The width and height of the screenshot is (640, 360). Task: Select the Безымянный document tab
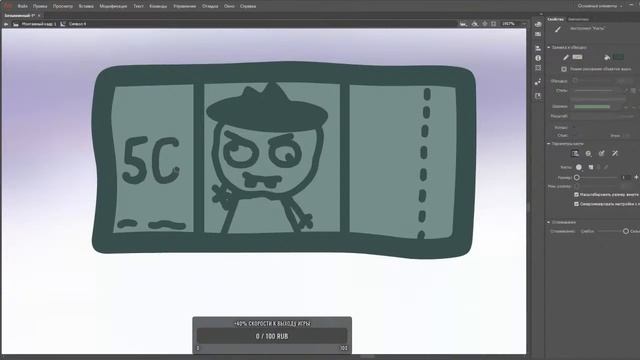[20, 16]
